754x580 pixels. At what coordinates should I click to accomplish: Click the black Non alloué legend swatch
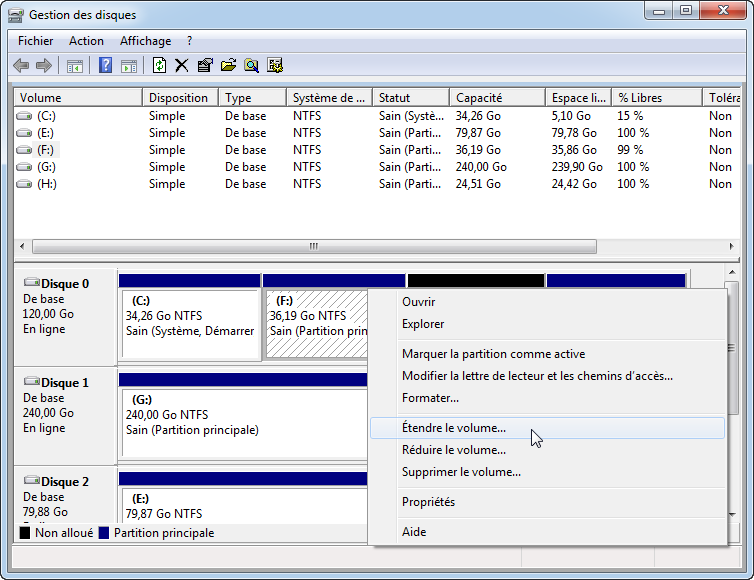(x=25, y=533)
